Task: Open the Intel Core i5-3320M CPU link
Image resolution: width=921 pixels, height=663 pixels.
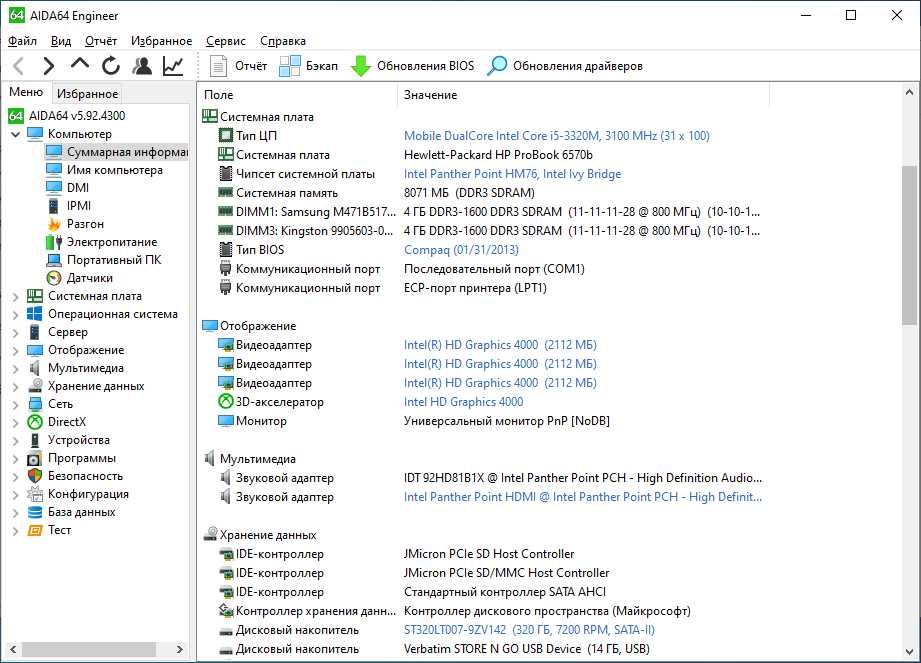Action: point(556,136)
